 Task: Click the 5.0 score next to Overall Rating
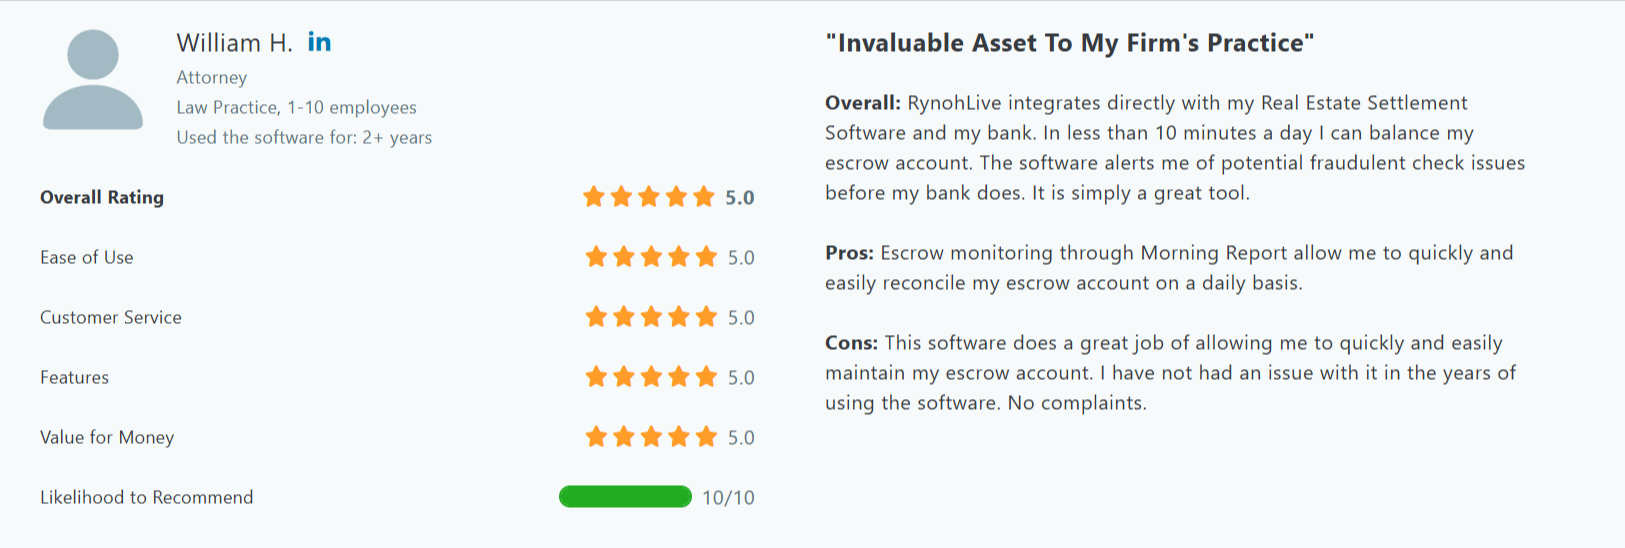click(740, 197)
